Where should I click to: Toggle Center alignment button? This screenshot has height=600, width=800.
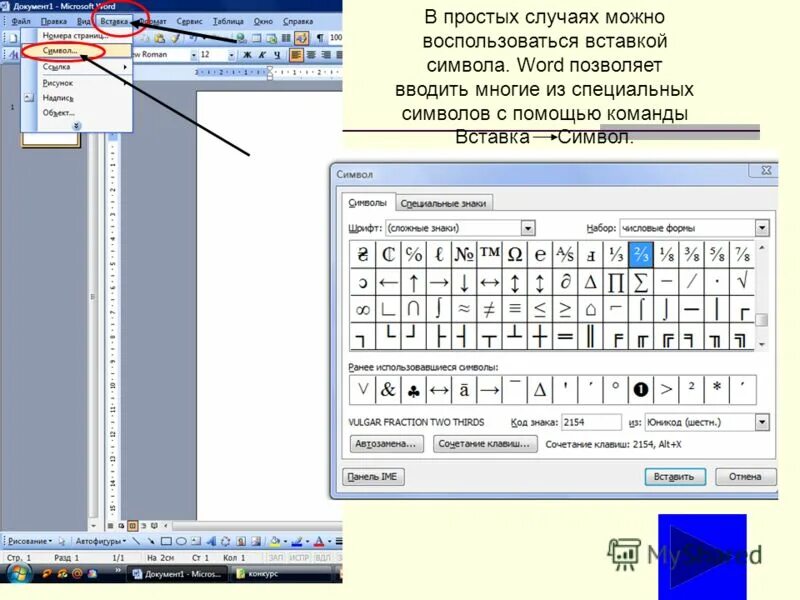(311, 55)
